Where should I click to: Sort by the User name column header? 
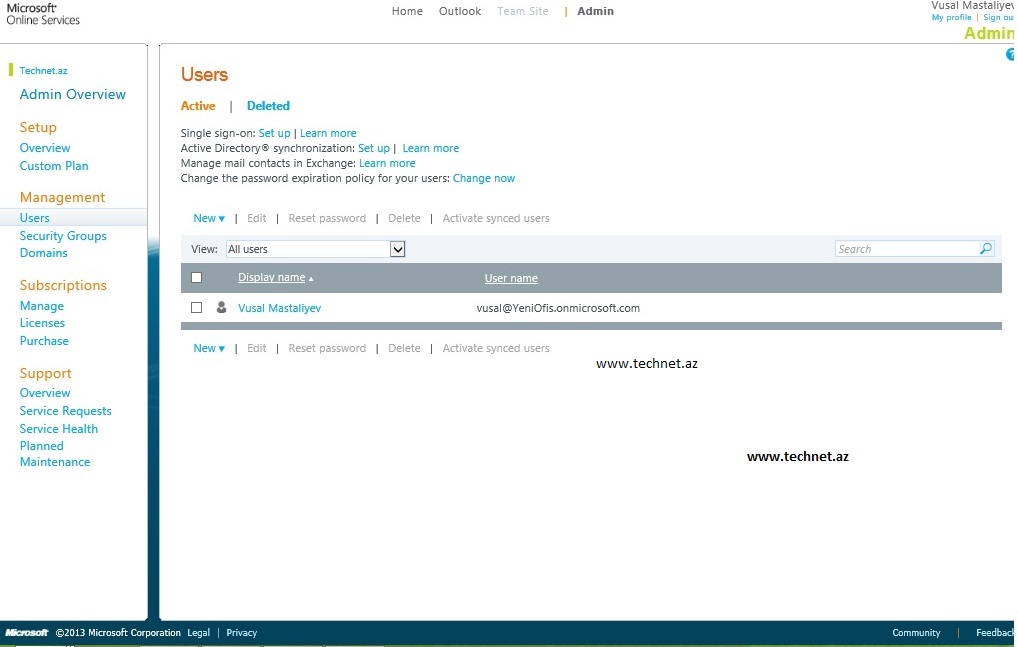tap(511, 278)
